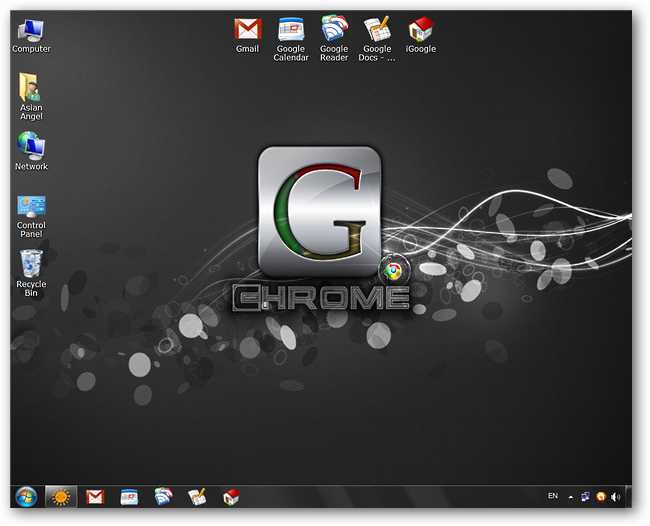The image size is (650, 526).
Task: Open Google Calendar from the taskbar
Action: click(129, 497)
